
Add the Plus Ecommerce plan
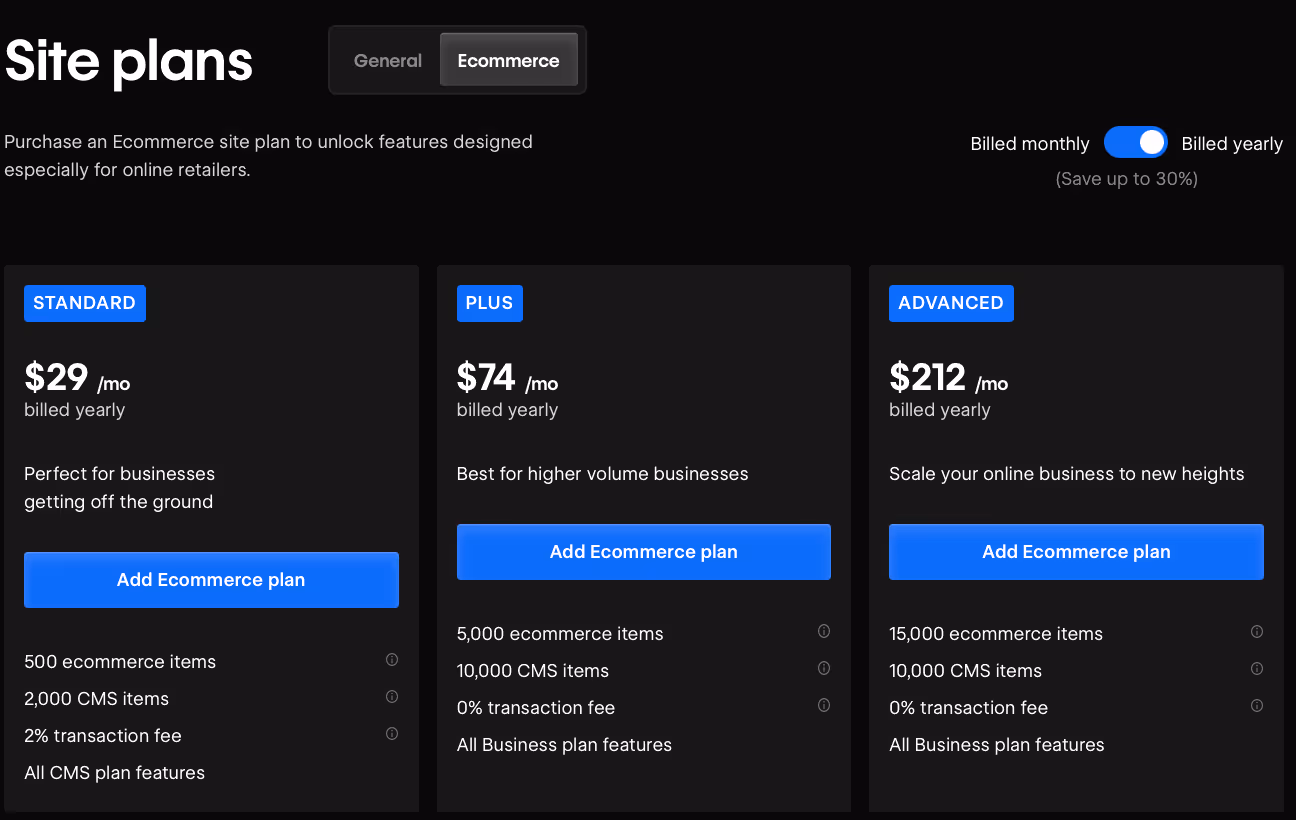click(643, 551)
